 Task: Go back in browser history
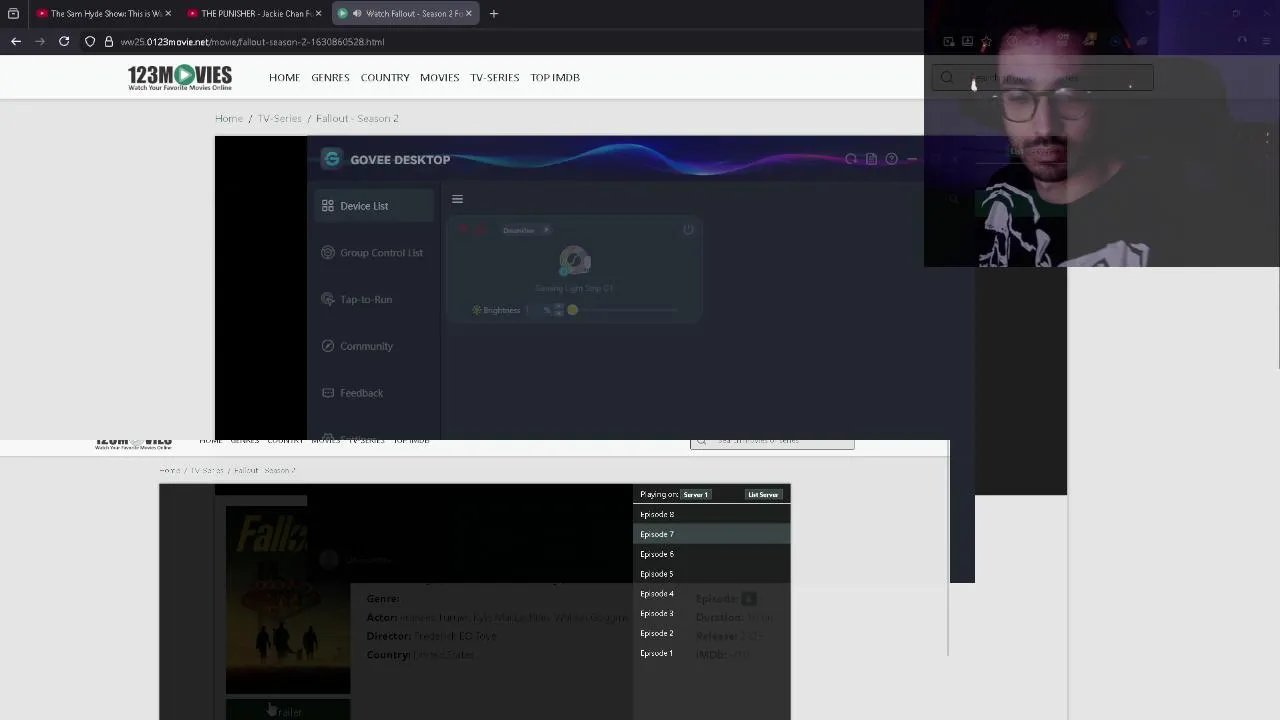point(16,42)
